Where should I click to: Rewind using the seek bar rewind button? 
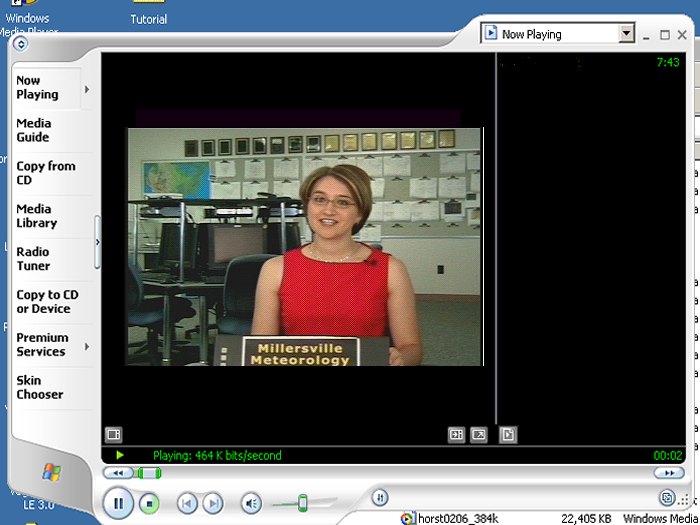118,473
